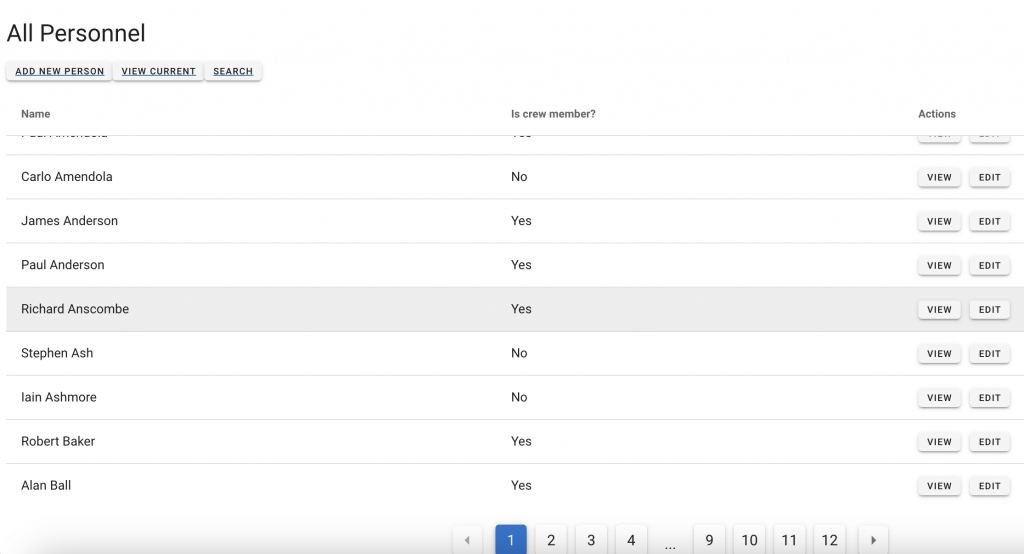Screen dimensions: 1024x554
Task: Edit Alan Ball's details
Action: click(x=989, y=486)
